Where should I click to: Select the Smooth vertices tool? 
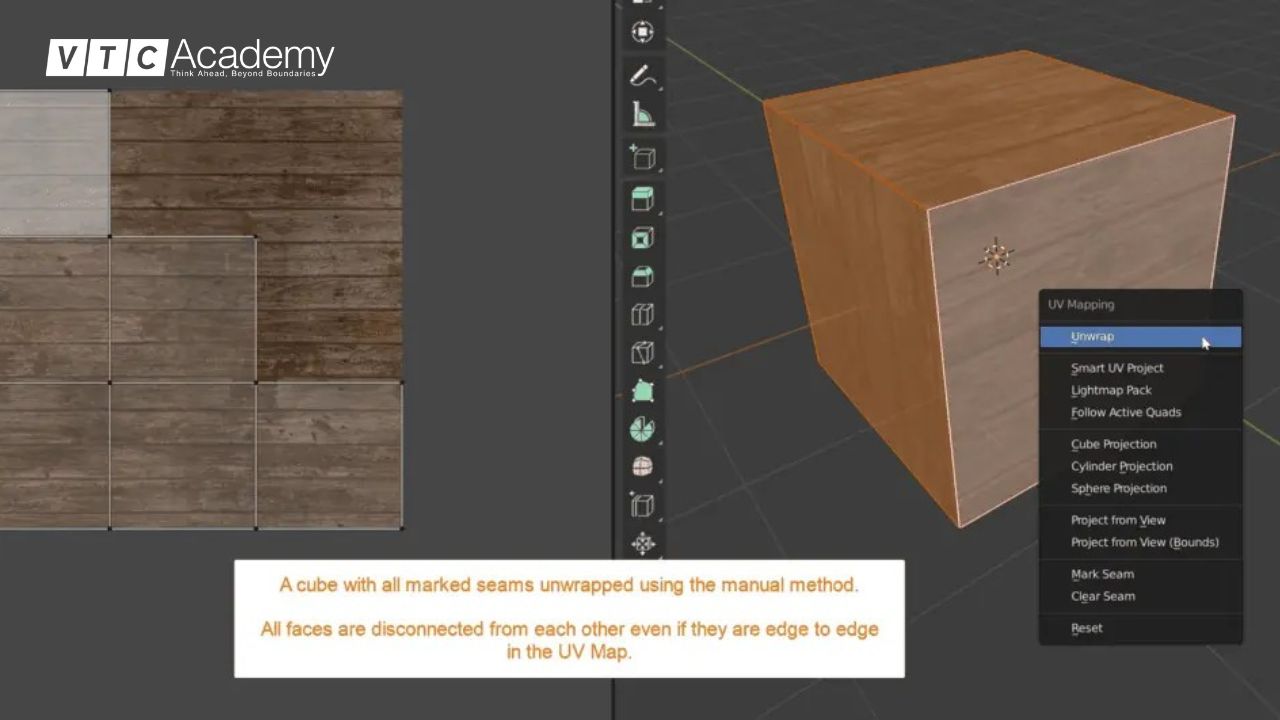pyautogui.click(x=642, y=467)
